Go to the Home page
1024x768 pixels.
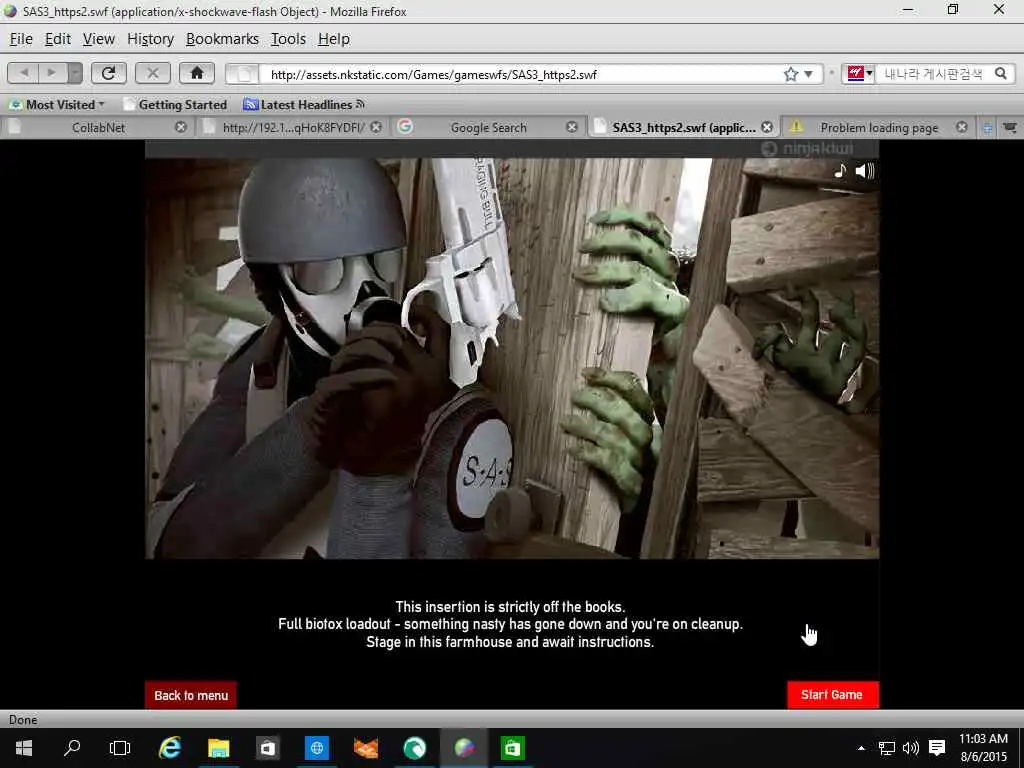pyautogui.click(x=197, y=73)
